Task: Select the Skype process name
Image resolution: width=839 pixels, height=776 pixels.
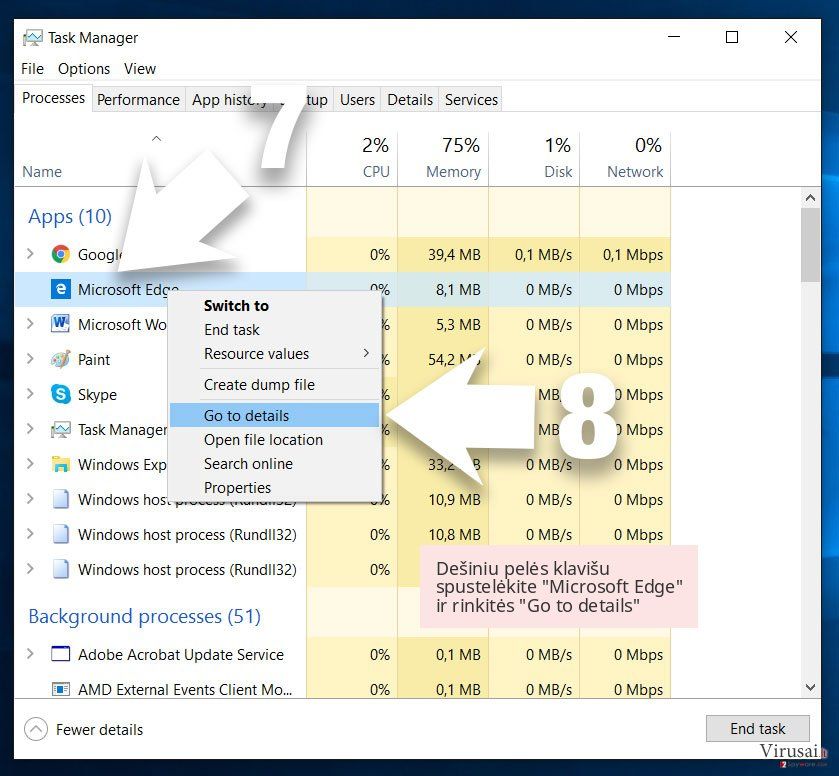Action: 97,394
